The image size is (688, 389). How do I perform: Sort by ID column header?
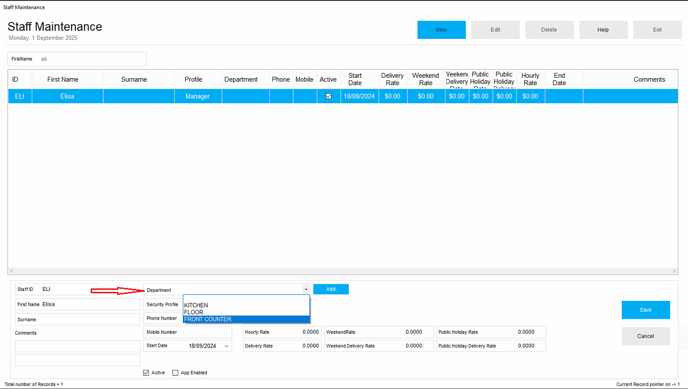tap(20, 79)
